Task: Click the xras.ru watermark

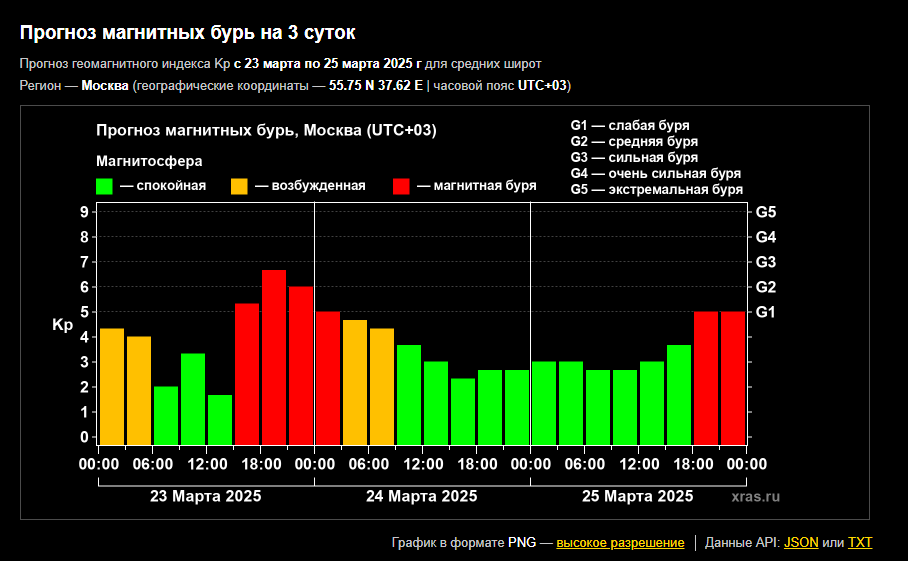Action: 755,496
